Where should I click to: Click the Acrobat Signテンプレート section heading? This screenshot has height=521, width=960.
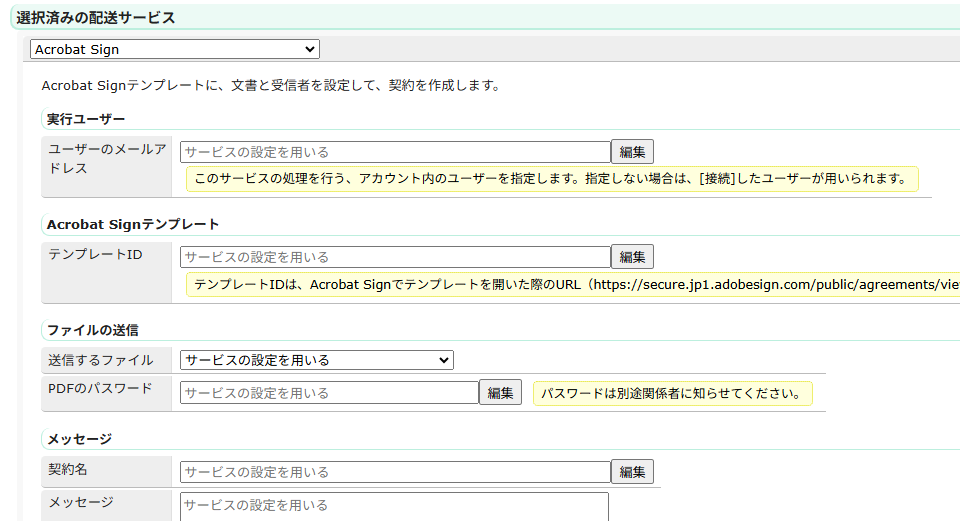coord(133,225)
